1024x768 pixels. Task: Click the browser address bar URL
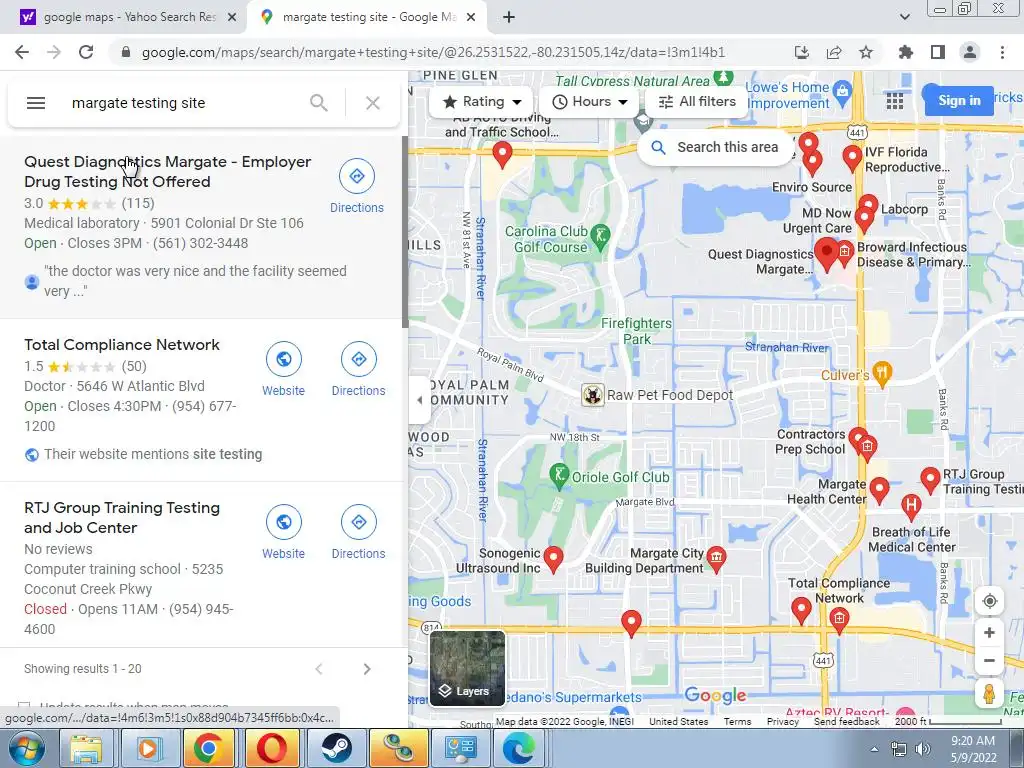[433, 52]
